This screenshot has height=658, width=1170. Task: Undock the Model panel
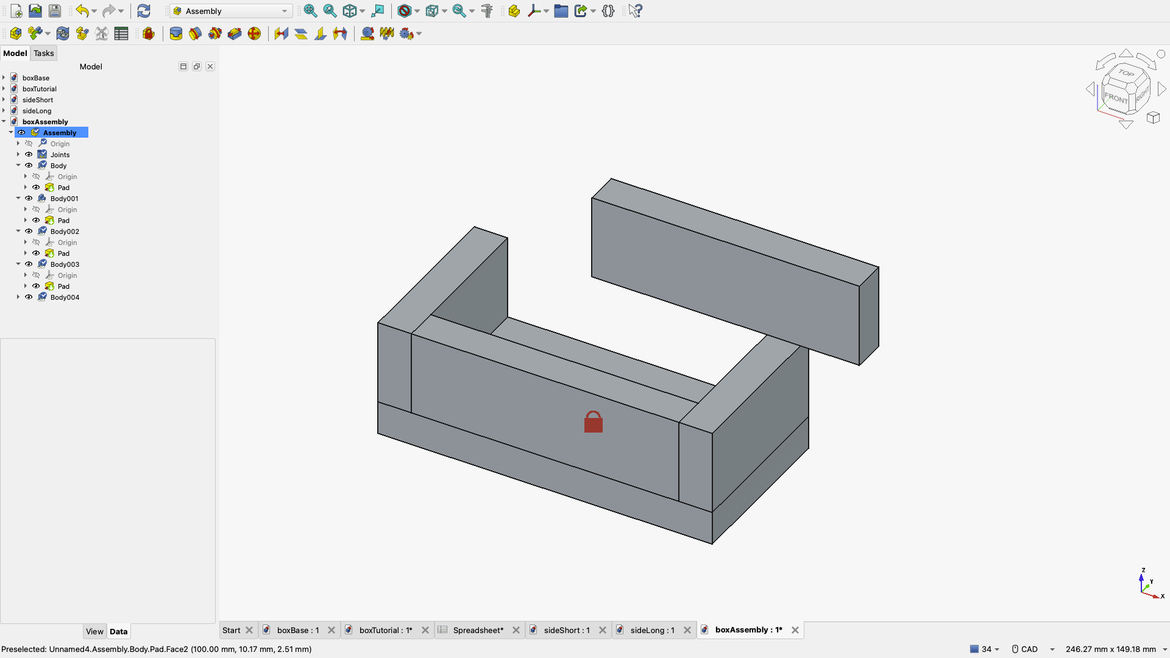(x=196, y=66)
